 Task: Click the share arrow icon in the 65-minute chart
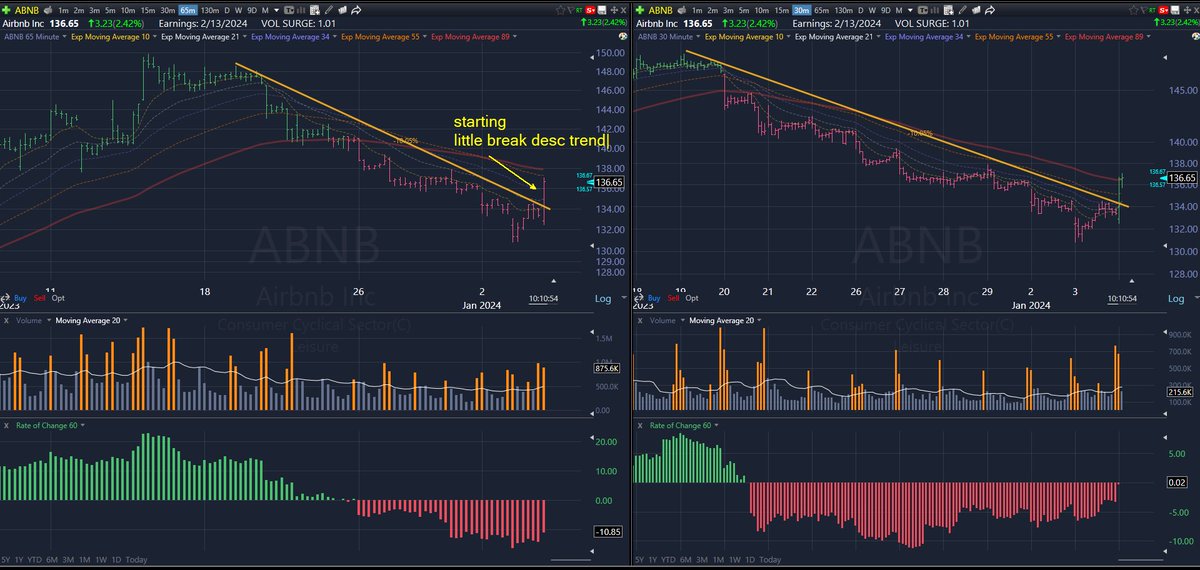pos(356,10)
